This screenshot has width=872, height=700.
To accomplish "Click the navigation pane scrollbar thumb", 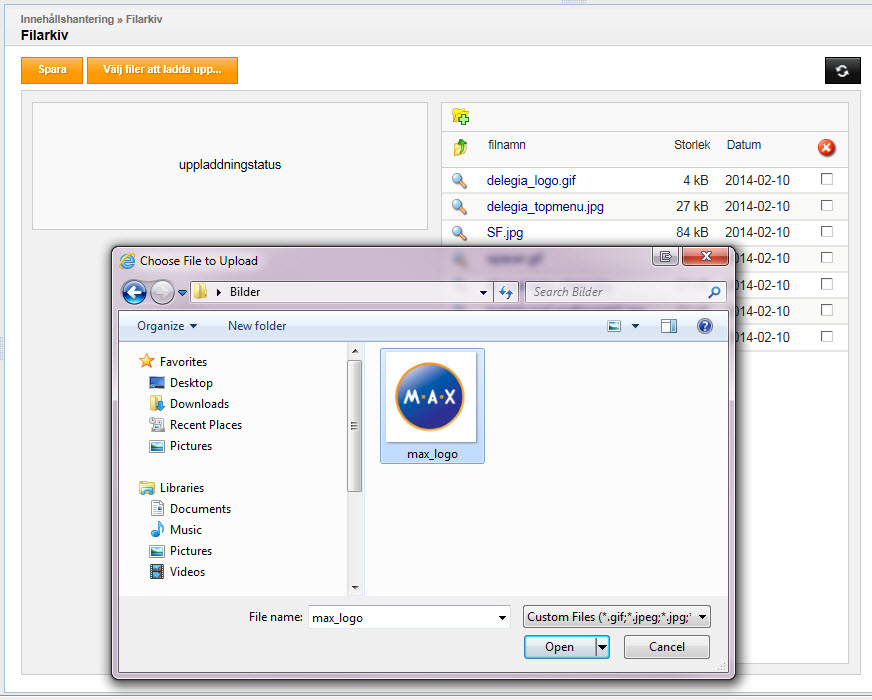I will pyautogui.click(x=354, y=426).
